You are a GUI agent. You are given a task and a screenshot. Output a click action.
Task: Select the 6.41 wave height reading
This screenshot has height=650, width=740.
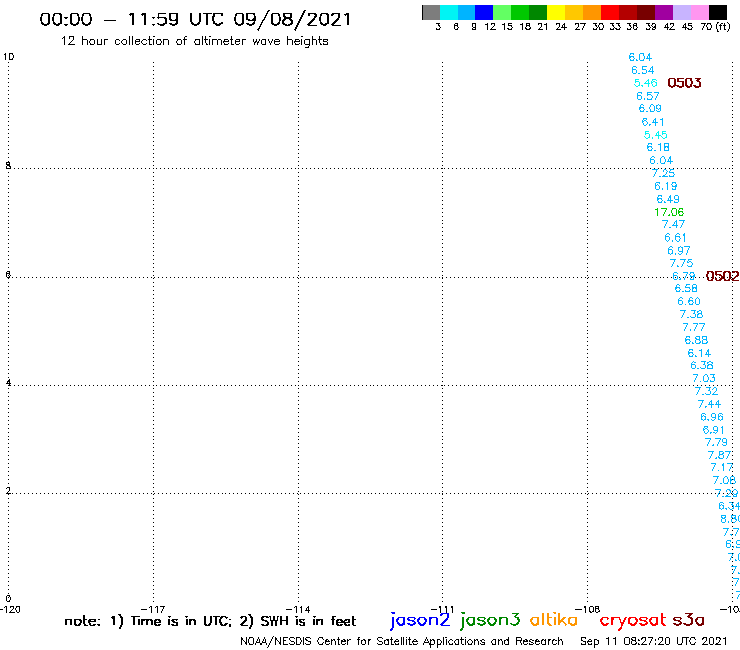click(653, 122)
